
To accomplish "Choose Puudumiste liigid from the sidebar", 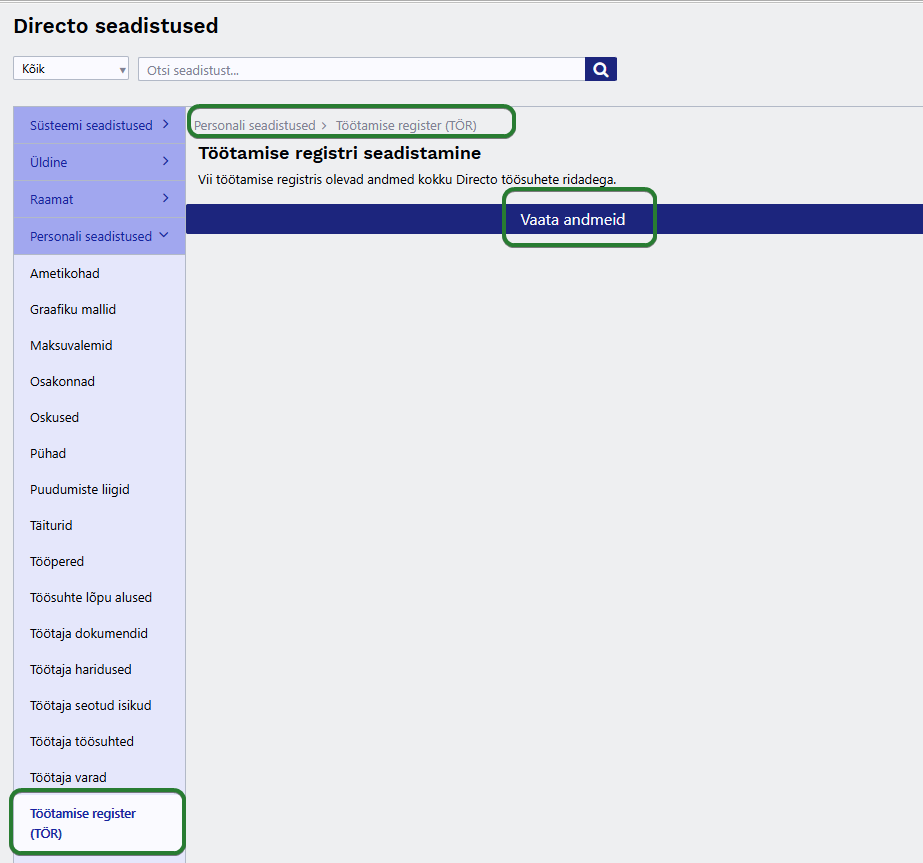I will (80, 489).
